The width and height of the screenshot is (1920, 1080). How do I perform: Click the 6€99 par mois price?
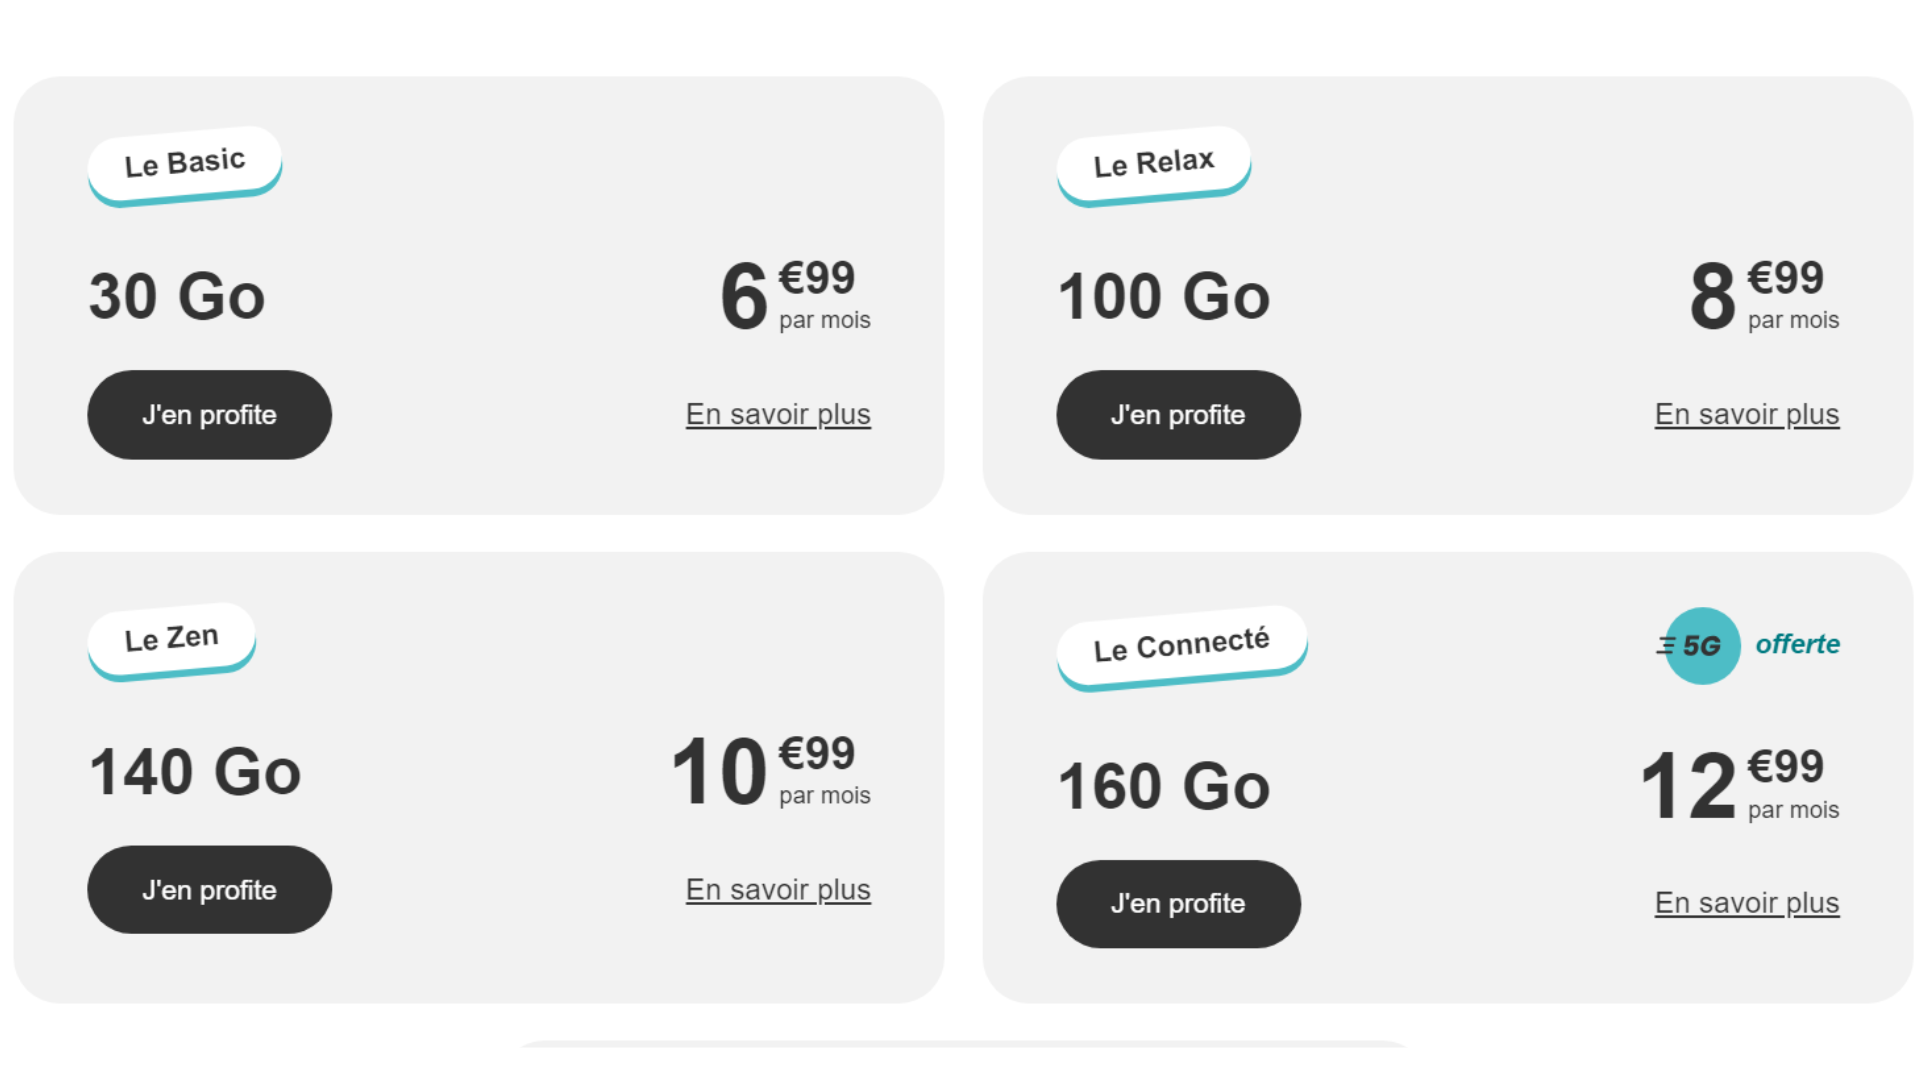795,295
